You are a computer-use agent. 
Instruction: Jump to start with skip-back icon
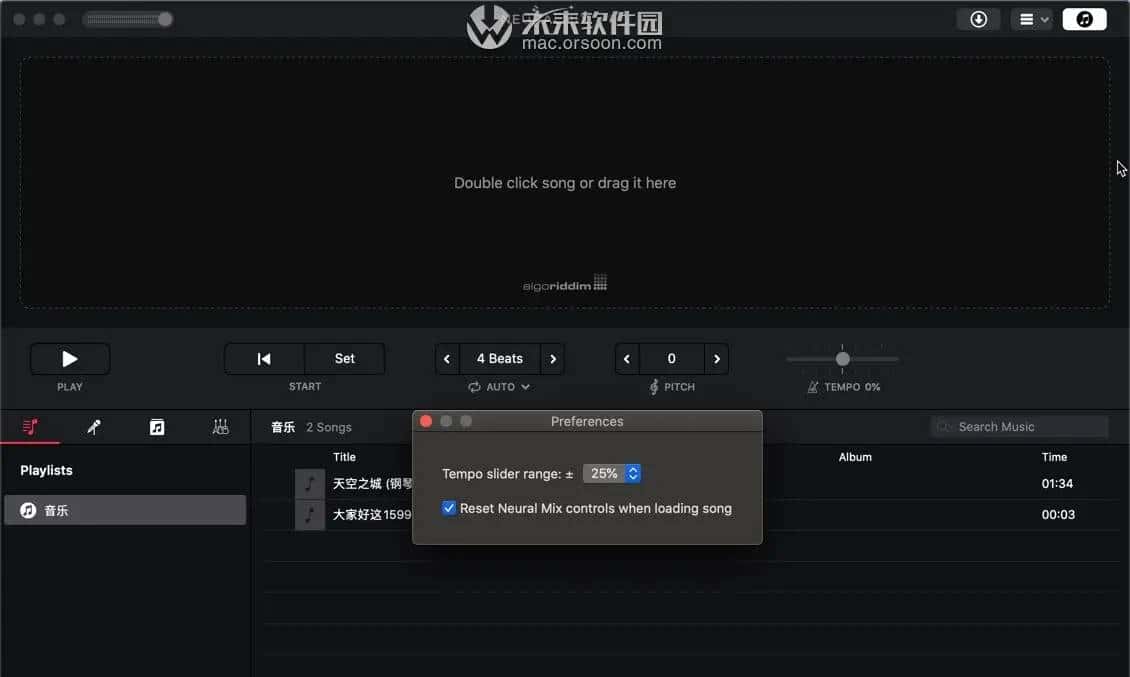tap(264, 359)
